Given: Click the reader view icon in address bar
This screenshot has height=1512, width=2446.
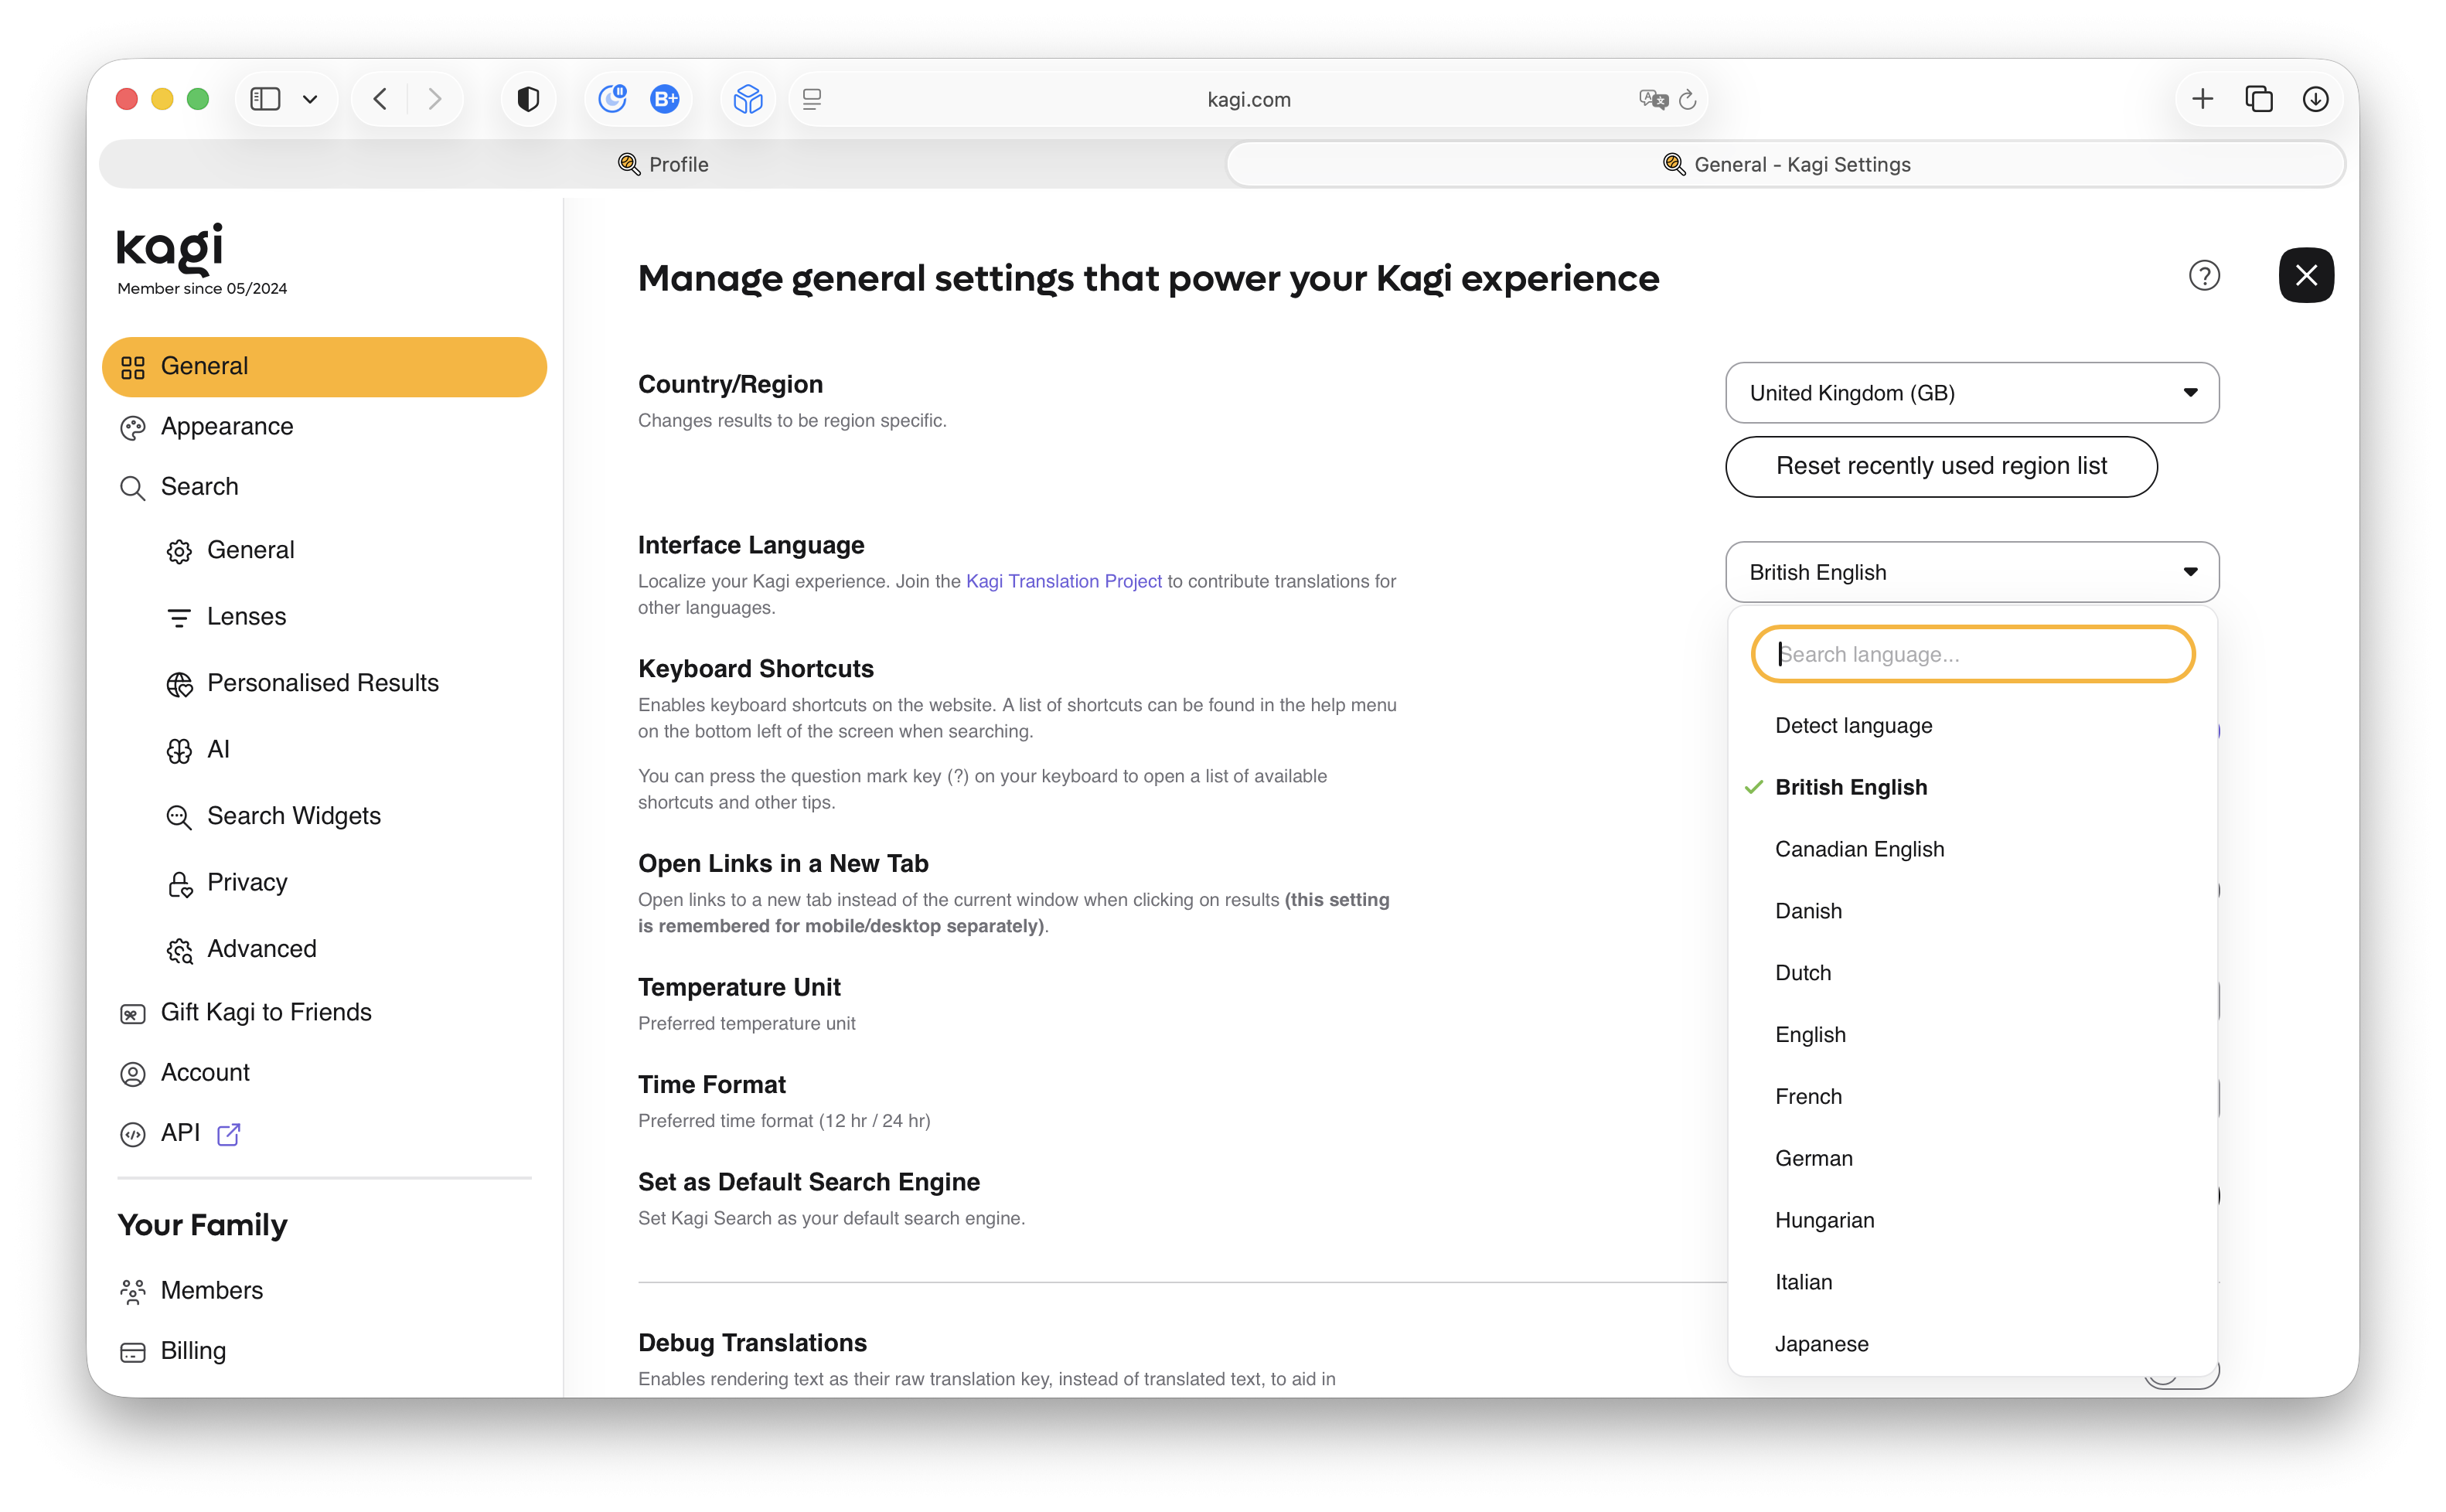Looking at the screenshot, I should coord(812,99).
